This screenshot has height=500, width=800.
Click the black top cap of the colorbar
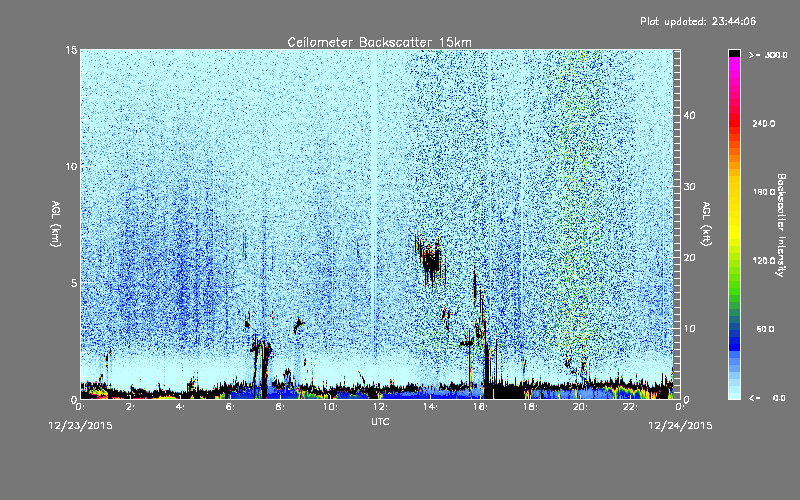(734, 53)
